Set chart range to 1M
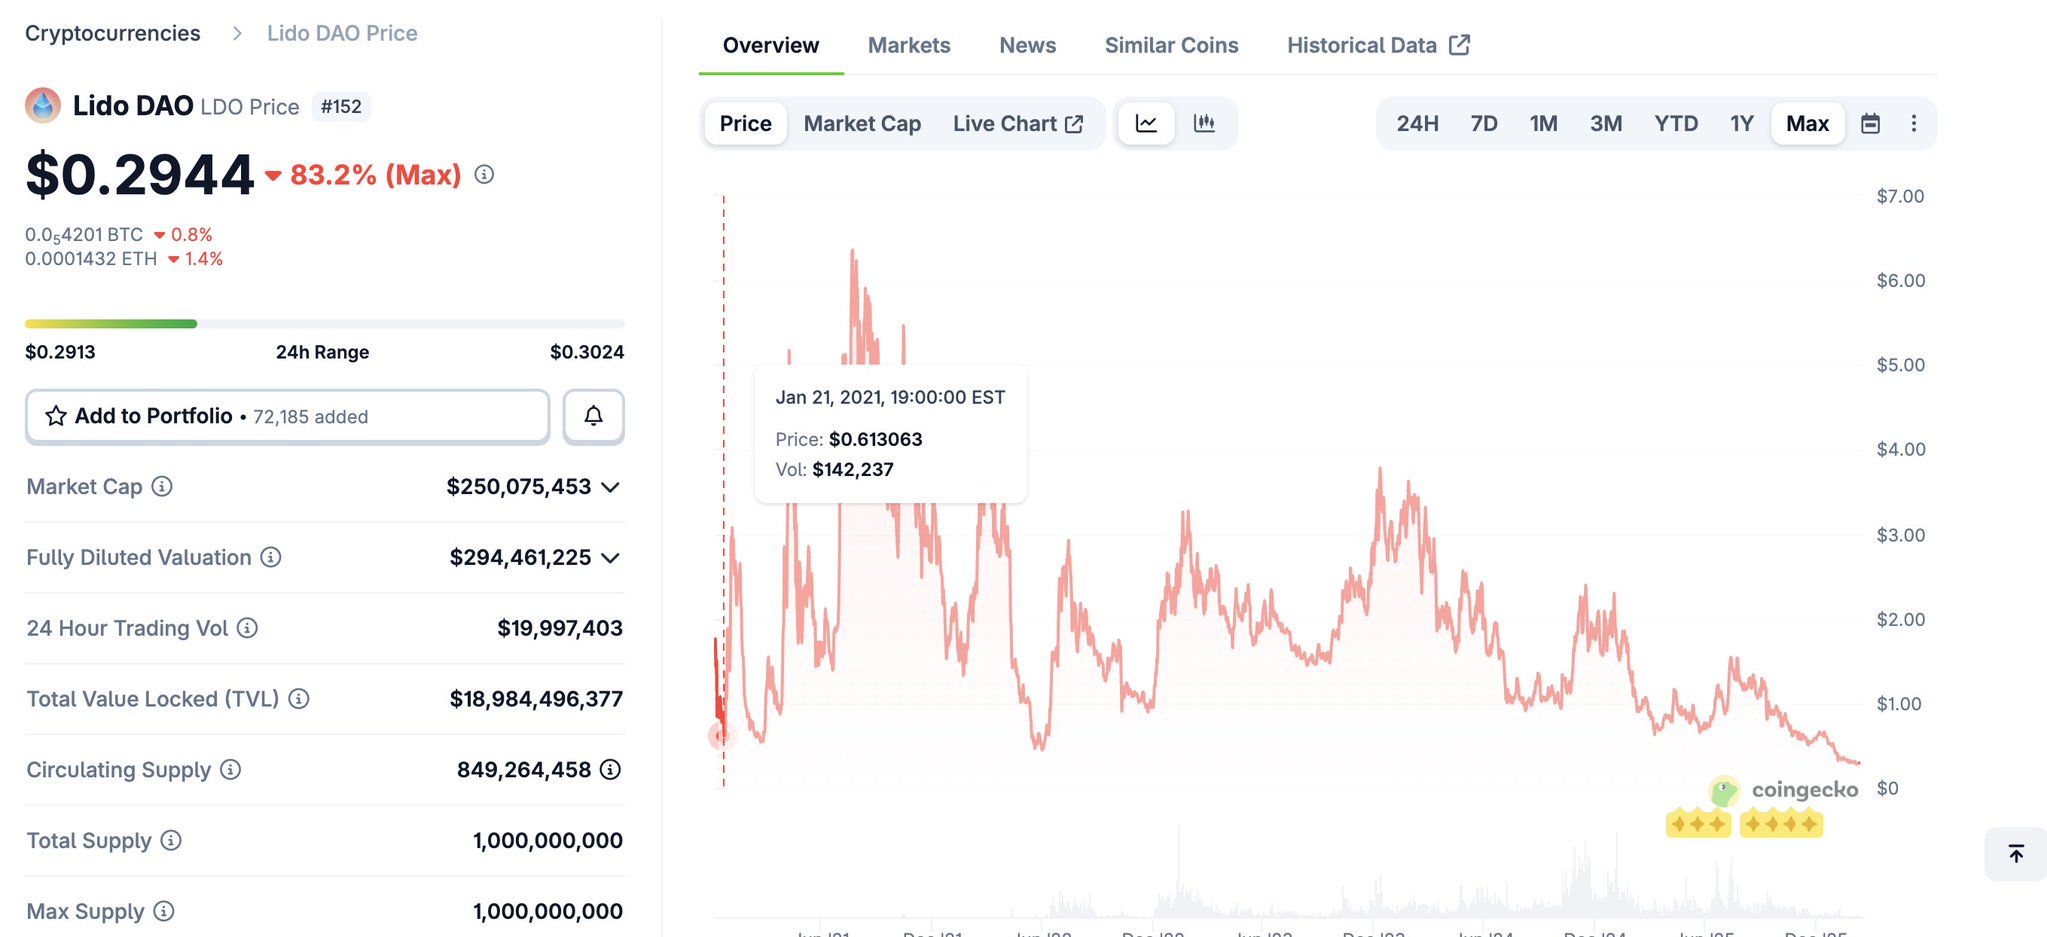The image size is (2047, 937). (1543, 124)
